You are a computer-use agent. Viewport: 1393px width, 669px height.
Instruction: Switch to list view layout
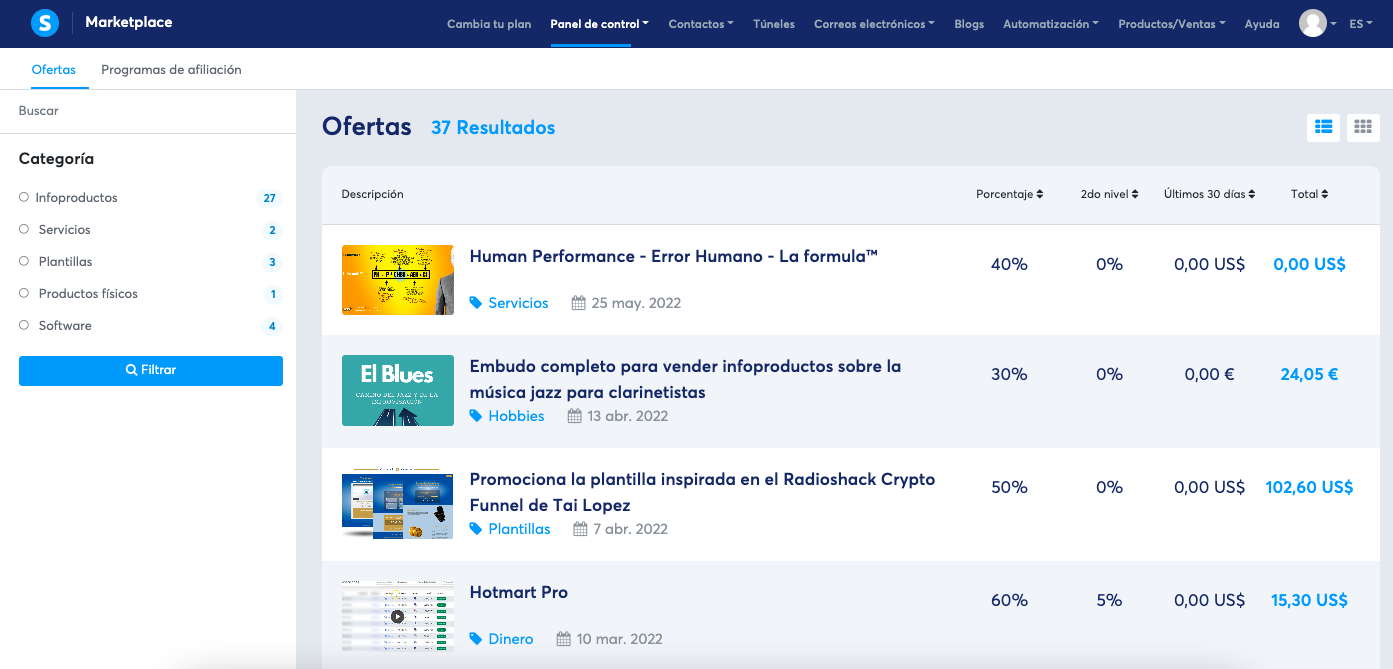pyautogui.click(x=1323, y=127)
